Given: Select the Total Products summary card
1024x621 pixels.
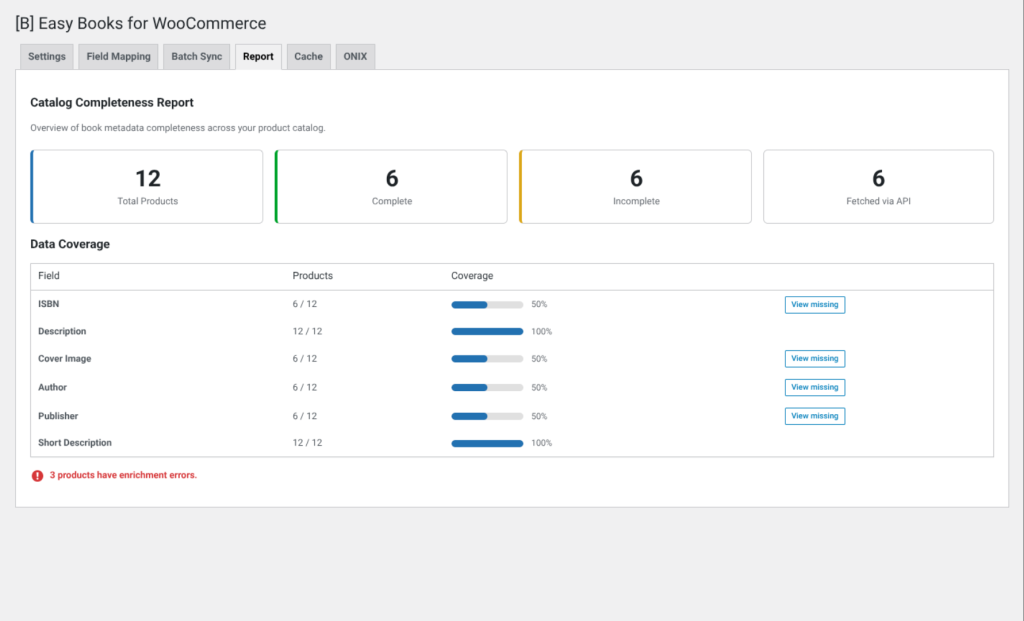Looking at the screenshot, I should pyautogui.click(x=147, y=187).
